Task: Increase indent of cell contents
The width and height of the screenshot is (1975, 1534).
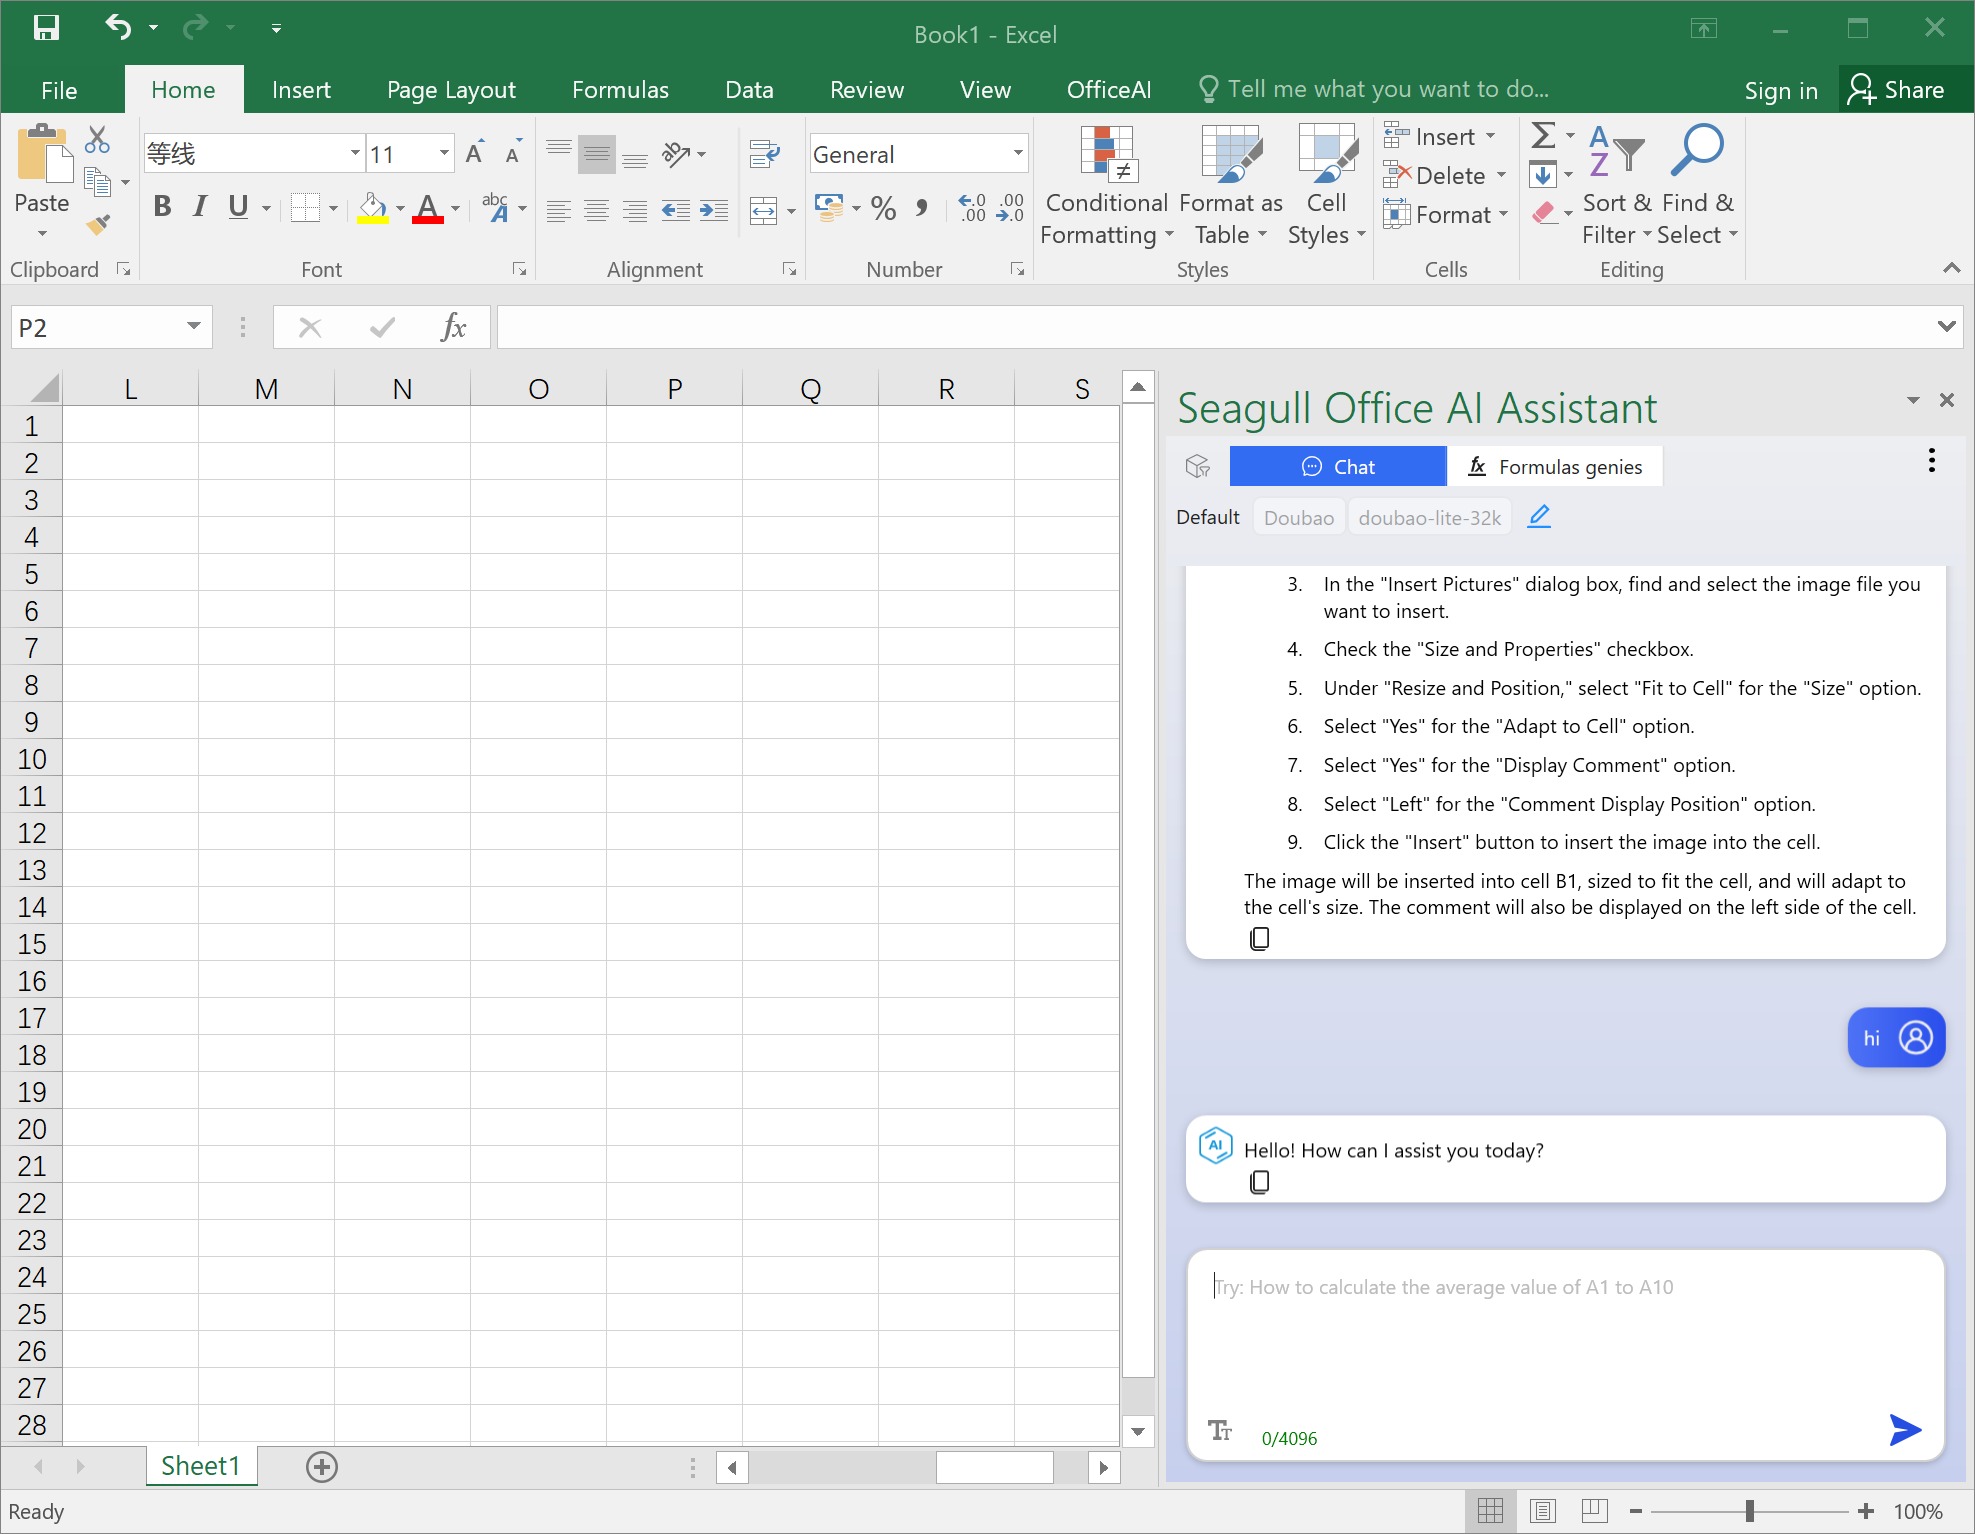Action: coord(714,210)
